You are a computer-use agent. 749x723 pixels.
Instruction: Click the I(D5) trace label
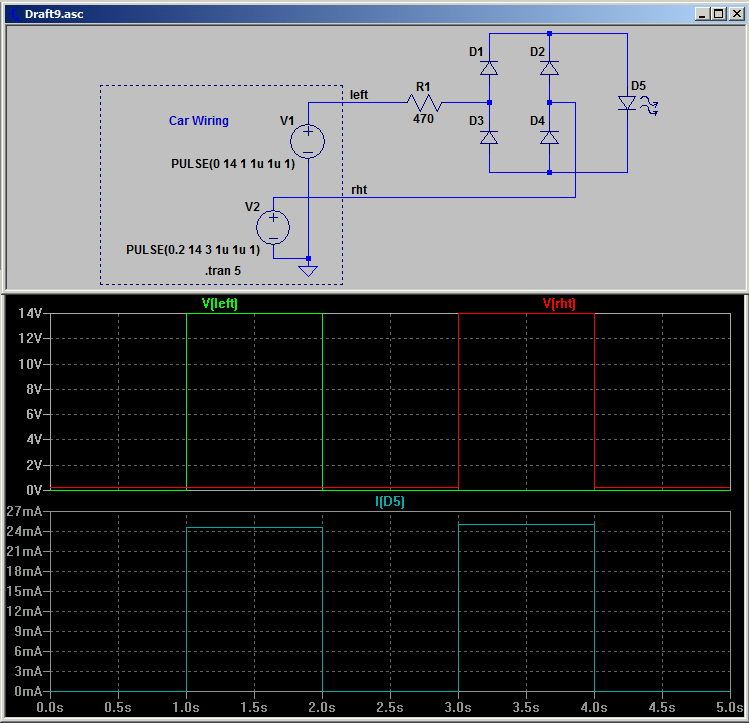[x=390, y=501]
